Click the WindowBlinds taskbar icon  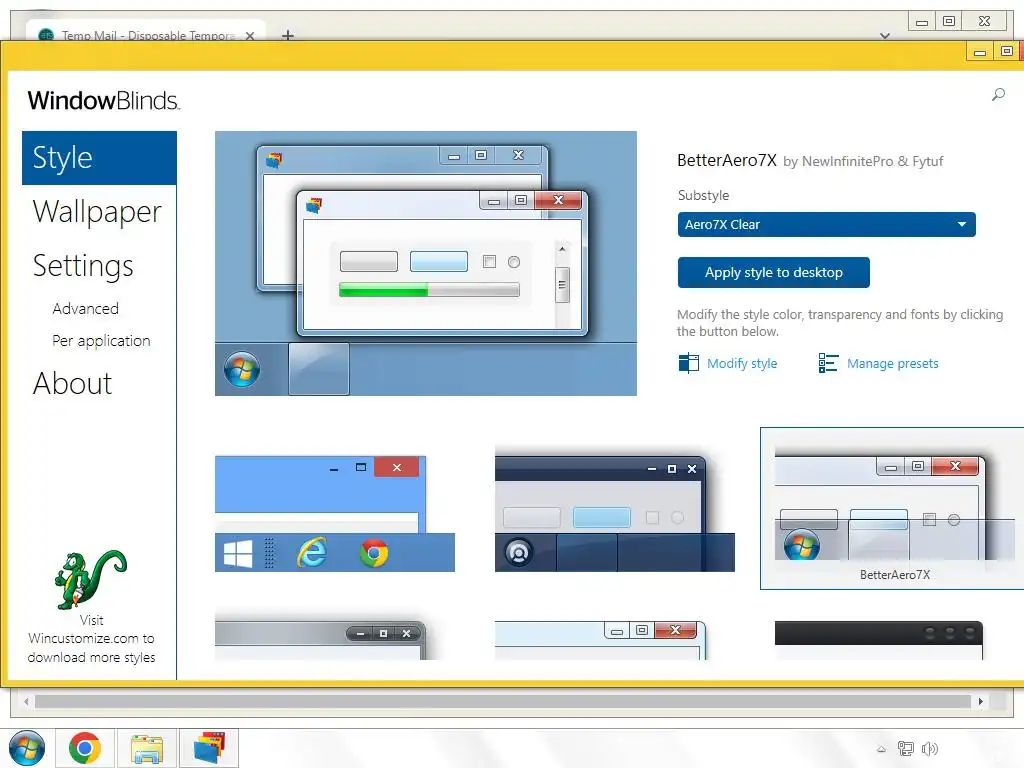(209, 748)
